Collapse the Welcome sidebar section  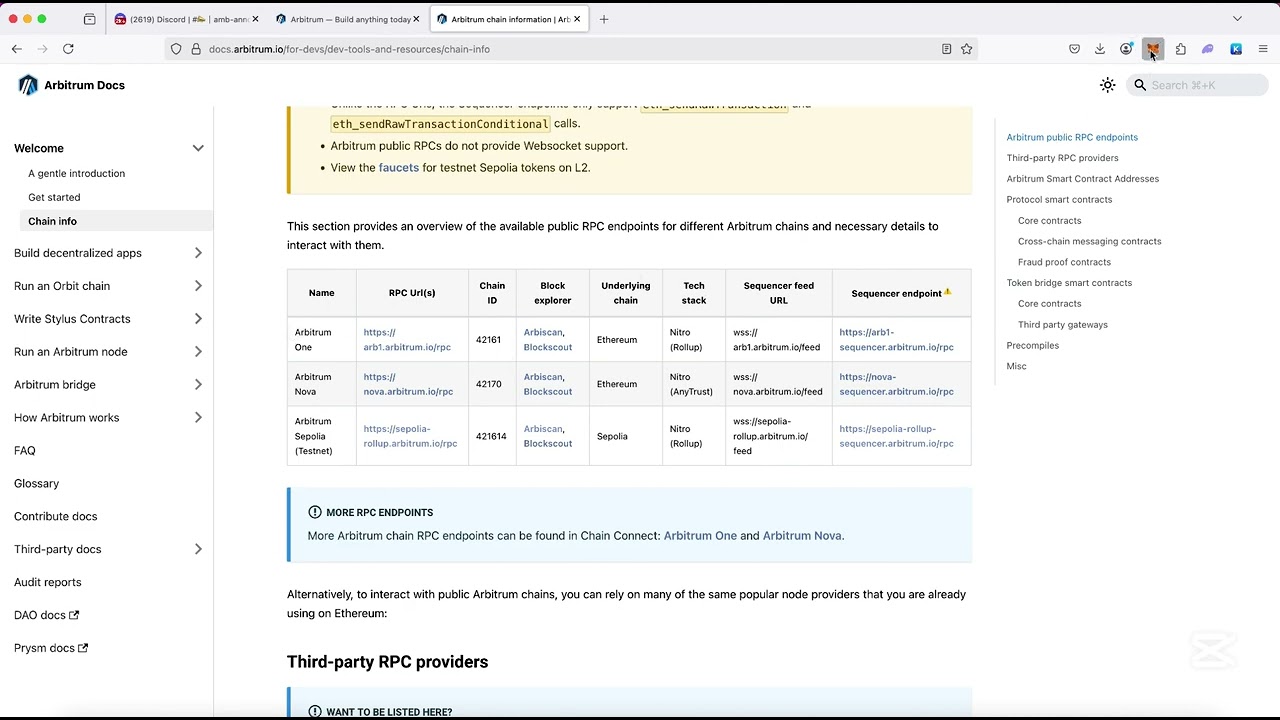click(198, 148)
